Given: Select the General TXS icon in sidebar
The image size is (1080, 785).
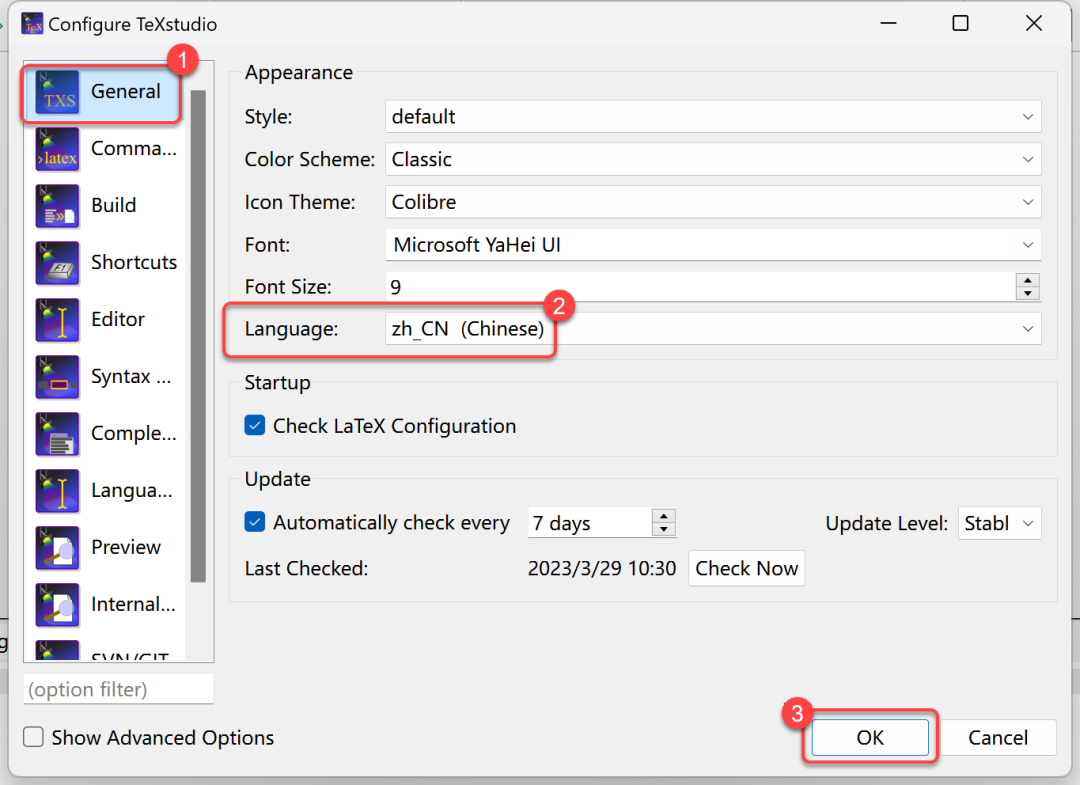Looking at the screenshot, I should pyautogui.click(x=58, y=93).
